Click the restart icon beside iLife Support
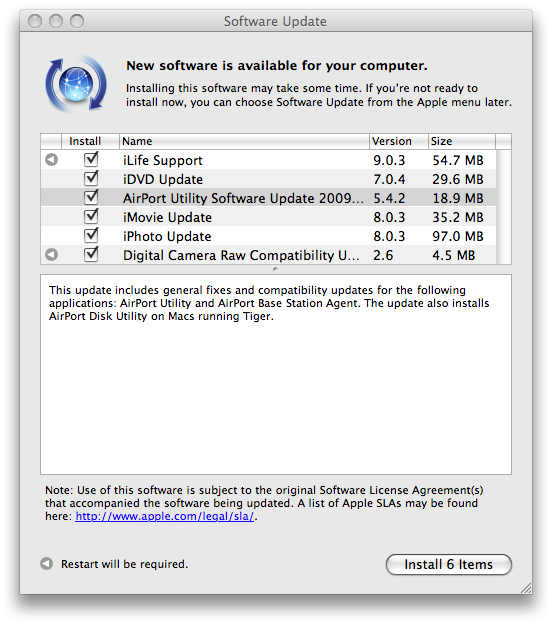The width and height of the screenshot is (552, 624). coord(51,160)
